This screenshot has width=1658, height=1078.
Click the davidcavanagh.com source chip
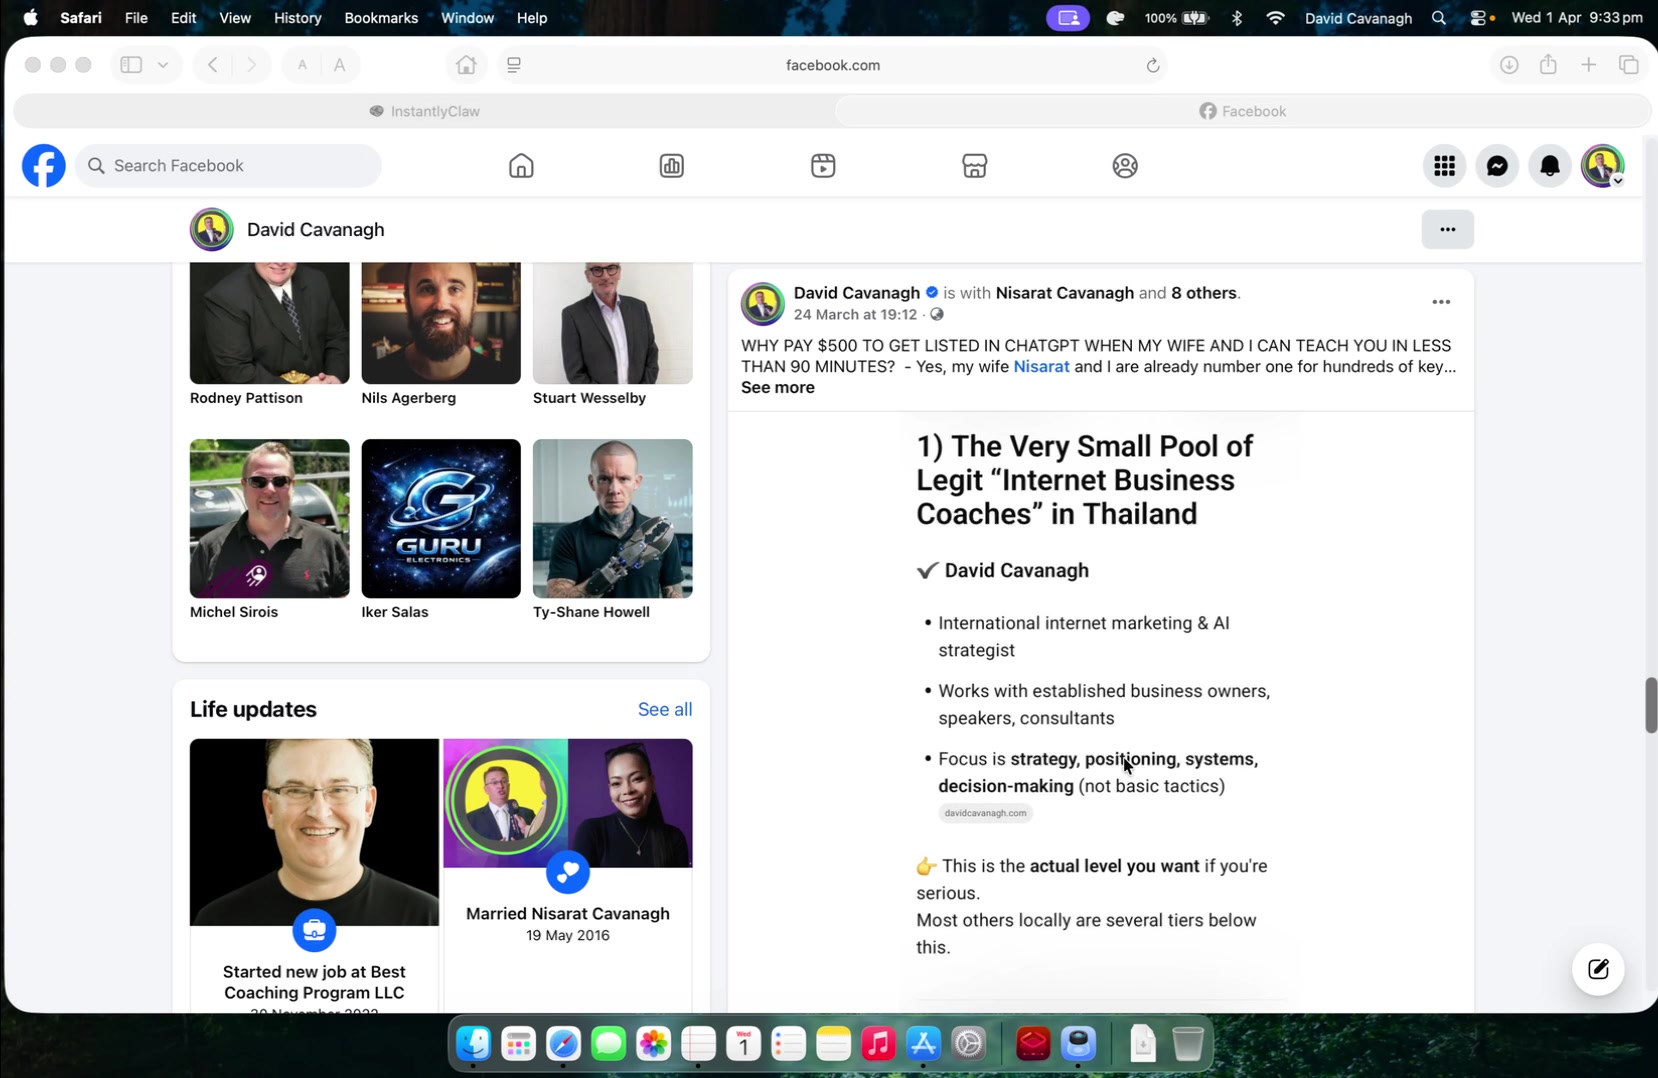(x=985, y=813)
